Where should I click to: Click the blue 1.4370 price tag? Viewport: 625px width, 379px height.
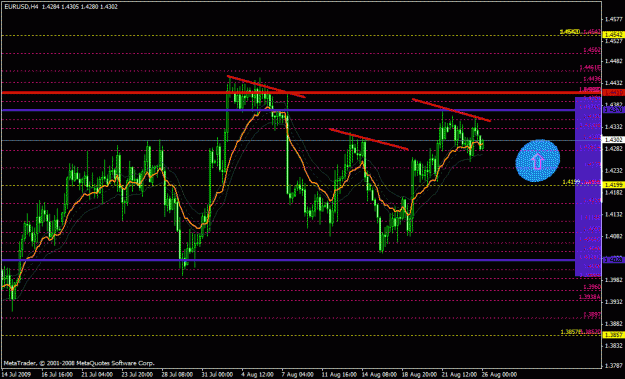613,110
